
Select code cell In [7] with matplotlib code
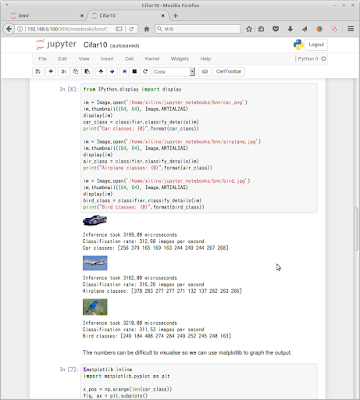coord(199,382)
